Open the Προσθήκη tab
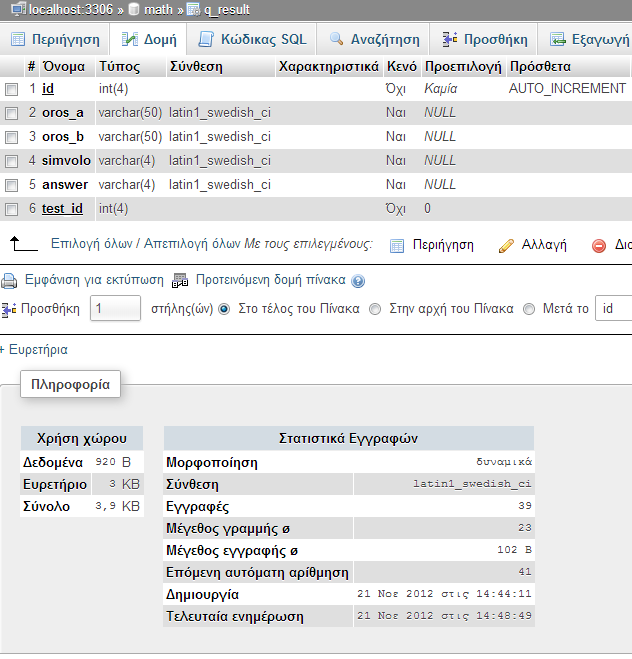The width and height of the screenshot is (632, 659). point(485,39)
